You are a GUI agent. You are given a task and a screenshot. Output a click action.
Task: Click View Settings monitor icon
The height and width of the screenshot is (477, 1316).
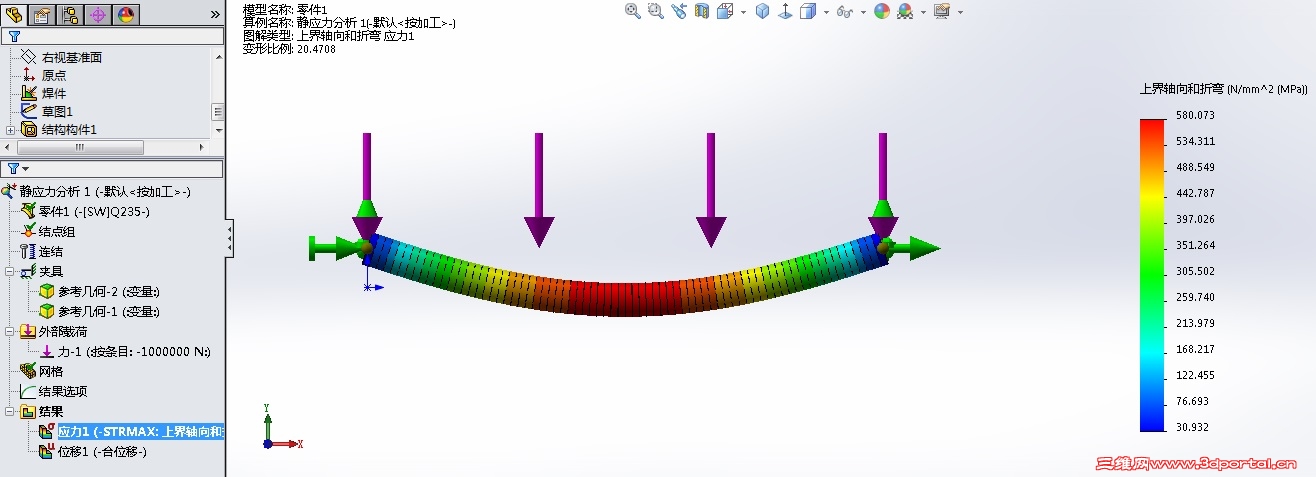942,11
